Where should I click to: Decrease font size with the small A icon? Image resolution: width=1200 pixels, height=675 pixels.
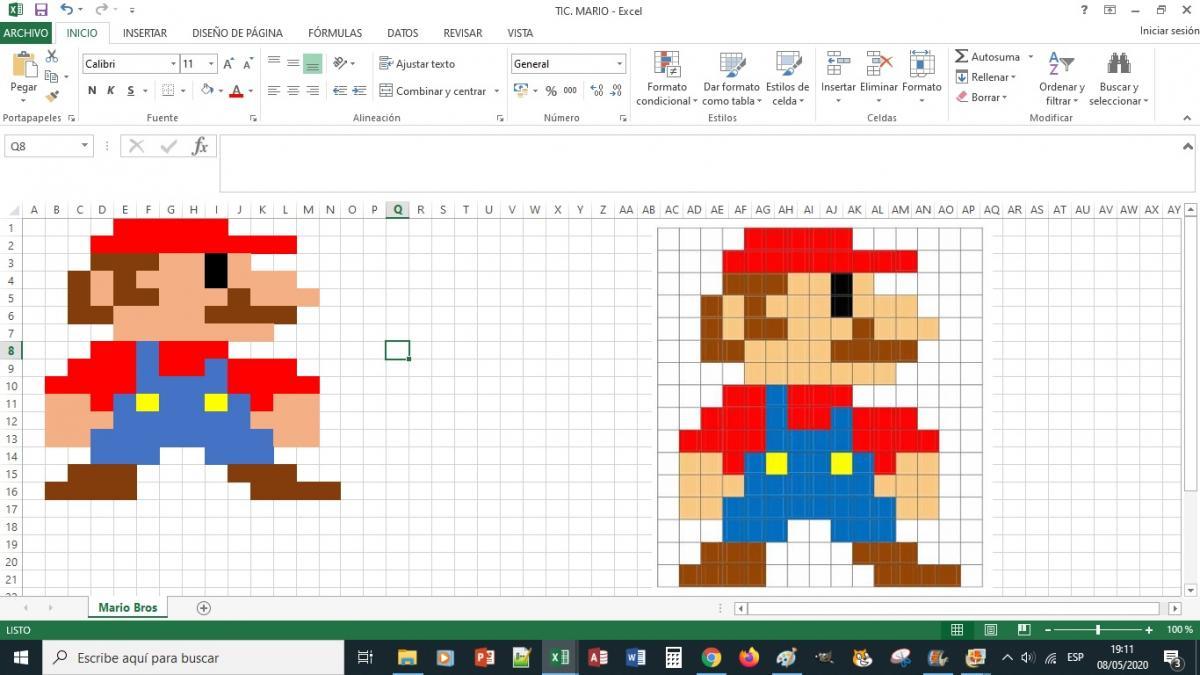pos(249,64)
